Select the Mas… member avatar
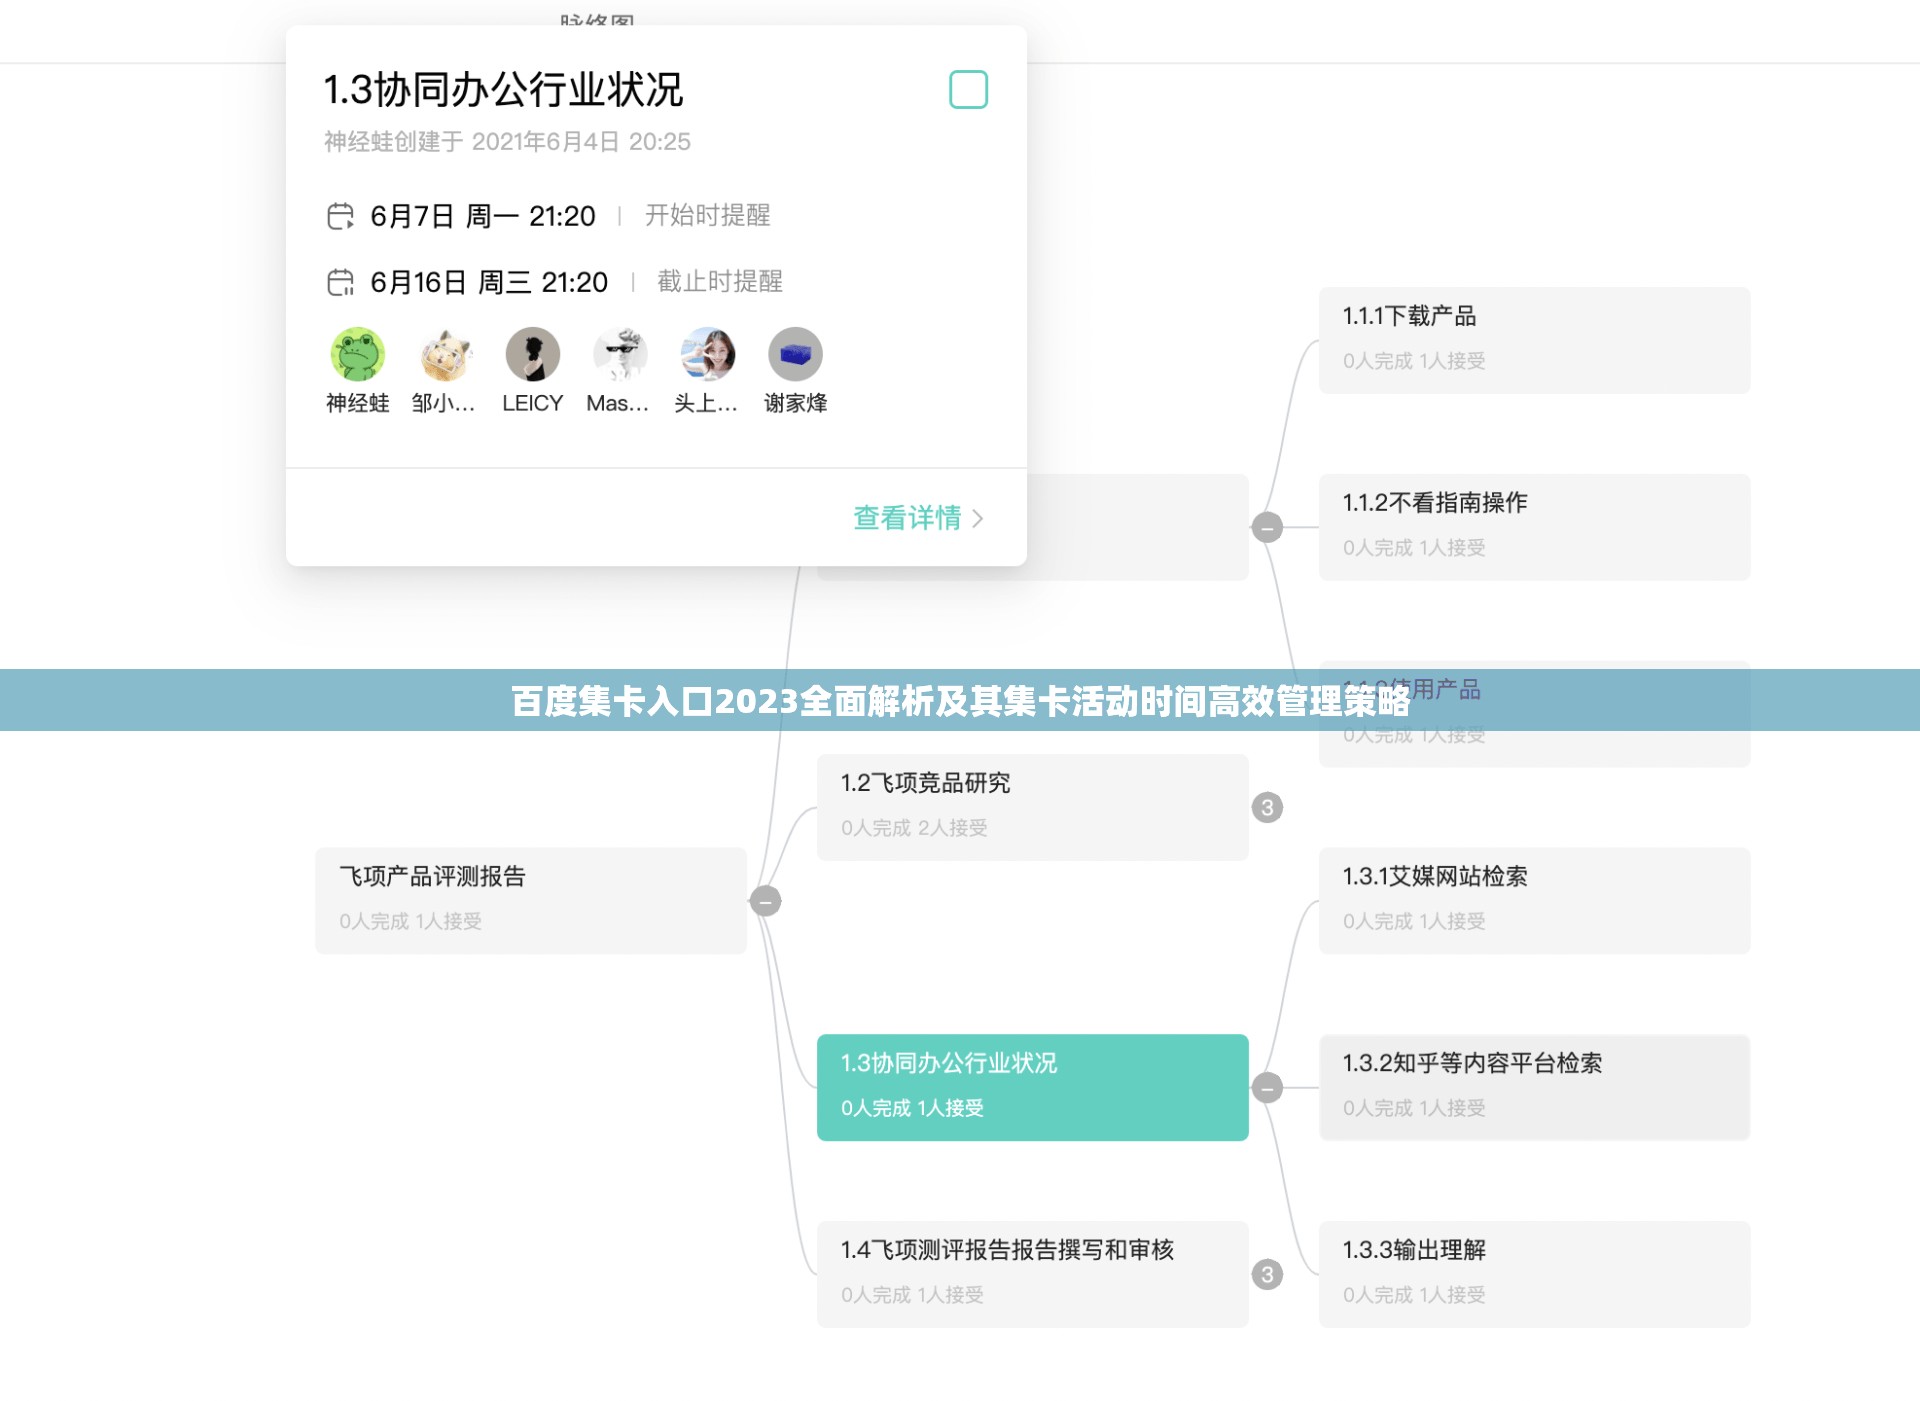This screenshot has height=1401, width=1920. (620, 355)
